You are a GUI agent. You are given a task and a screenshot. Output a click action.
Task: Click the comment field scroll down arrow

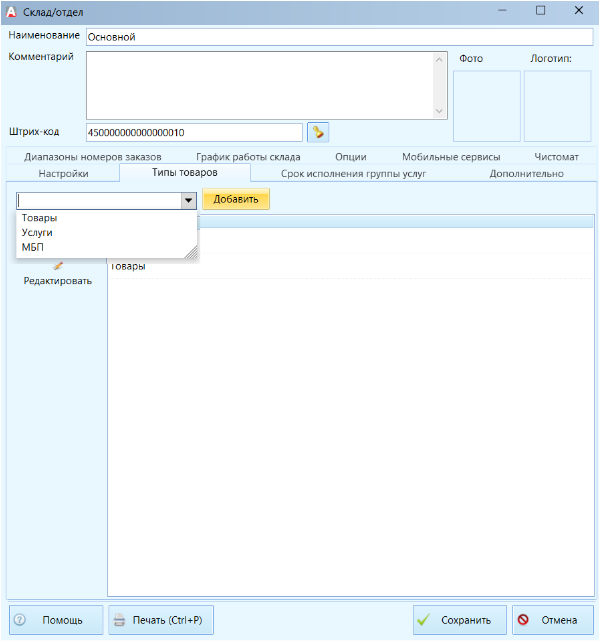[x=439, y=111]
